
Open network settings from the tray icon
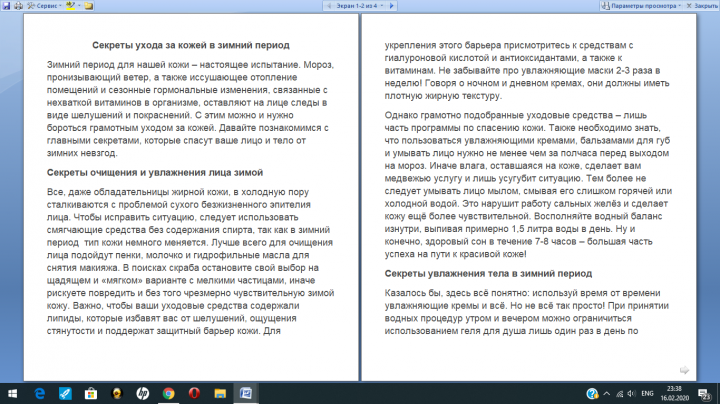coord(619,393)
